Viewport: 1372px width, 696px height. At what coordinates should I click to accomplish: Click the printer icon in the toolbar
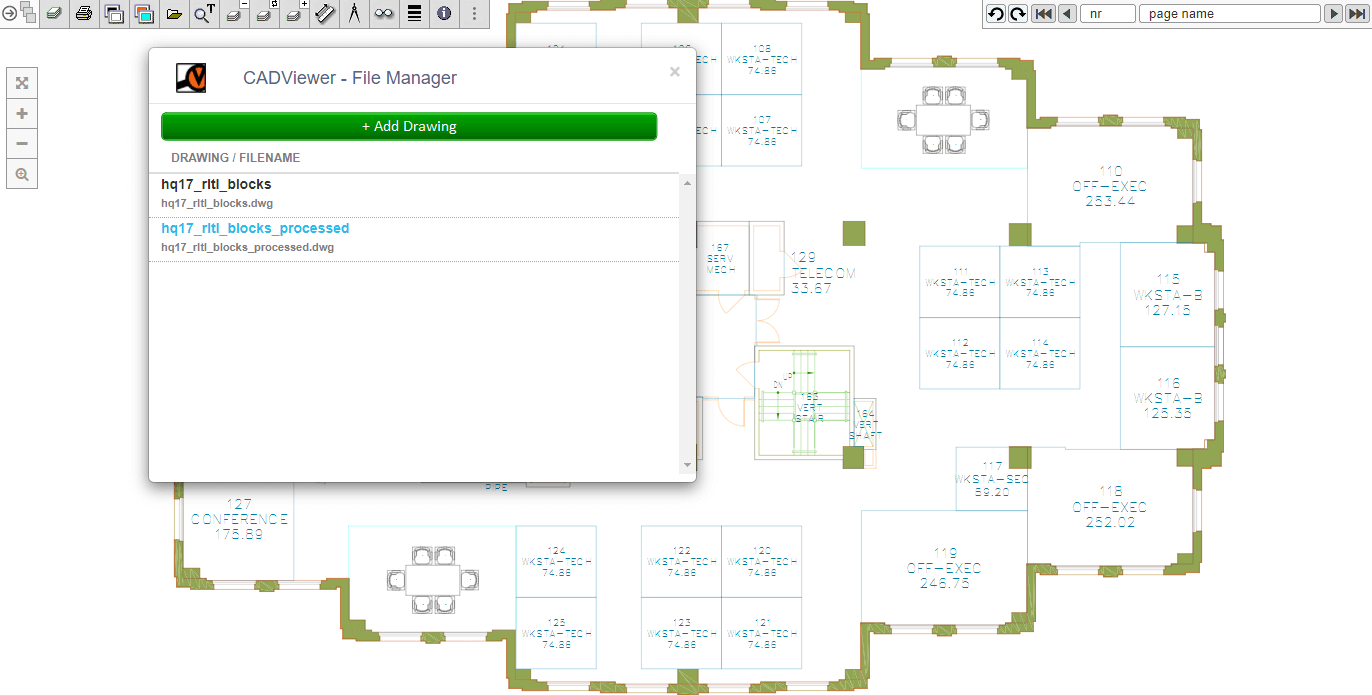84,14
